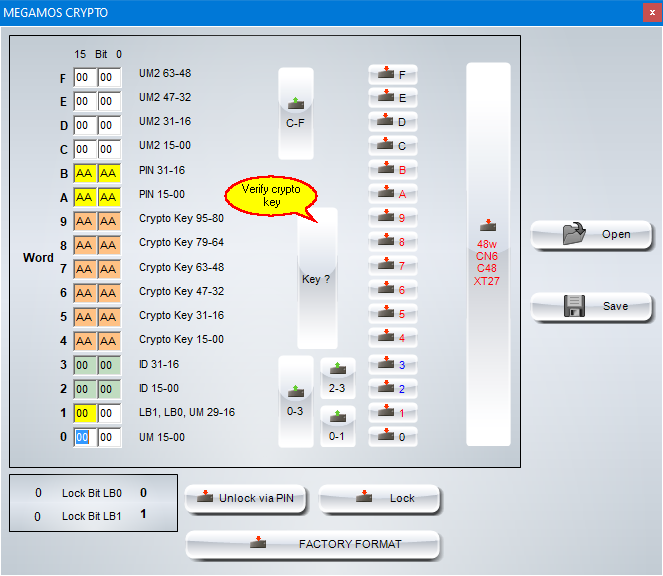663x576 pixels.
Task: Select Crypto Key 15-00 low byte
Action: pos(110,341)
